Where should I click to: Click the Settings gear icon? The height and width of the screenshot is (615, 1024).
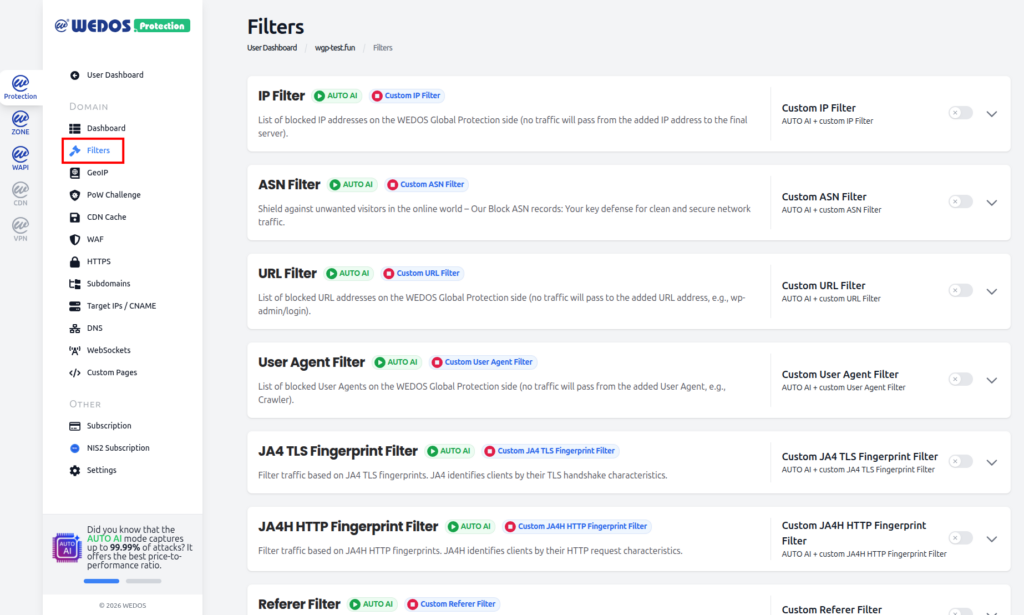[74, 471]
